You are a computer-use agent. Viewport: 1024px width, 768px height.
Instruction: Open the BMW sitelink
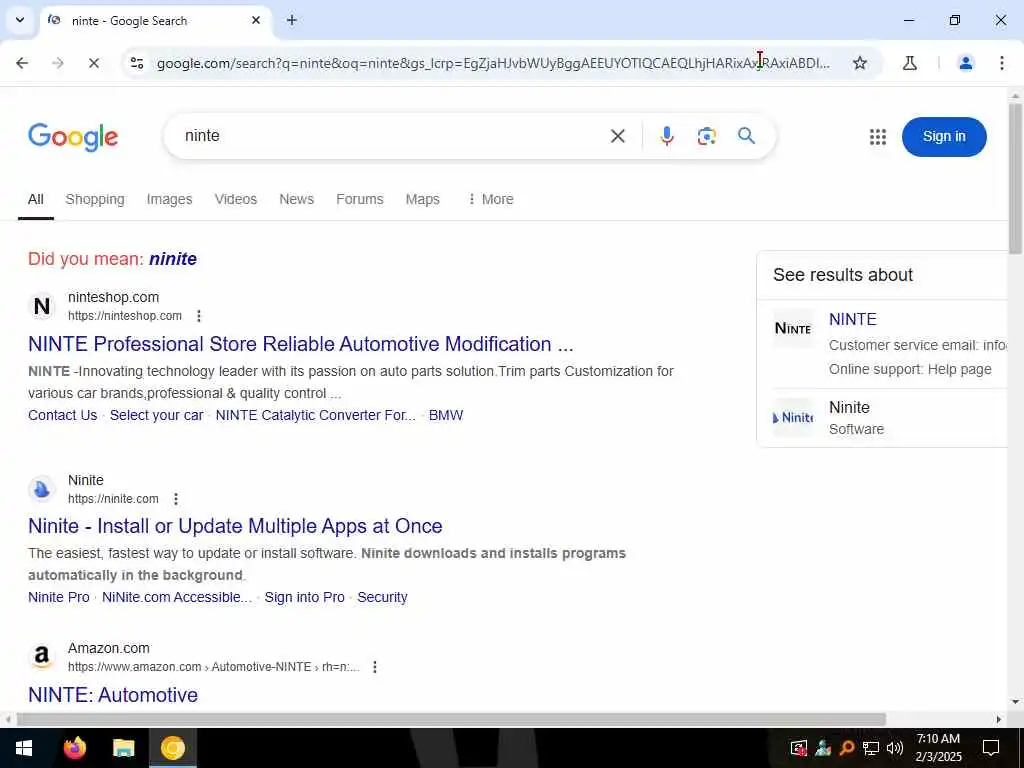tap(446, 415)
